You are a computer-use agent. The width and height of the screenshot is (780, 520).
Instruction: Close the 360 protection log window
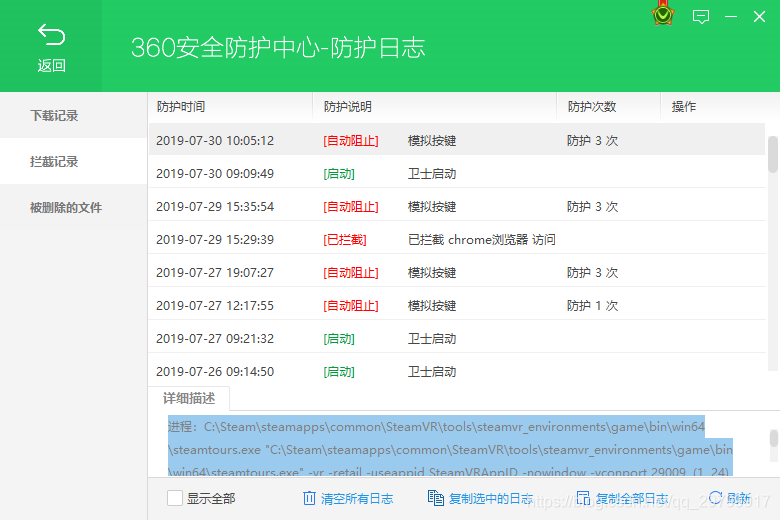pos(759,17)
